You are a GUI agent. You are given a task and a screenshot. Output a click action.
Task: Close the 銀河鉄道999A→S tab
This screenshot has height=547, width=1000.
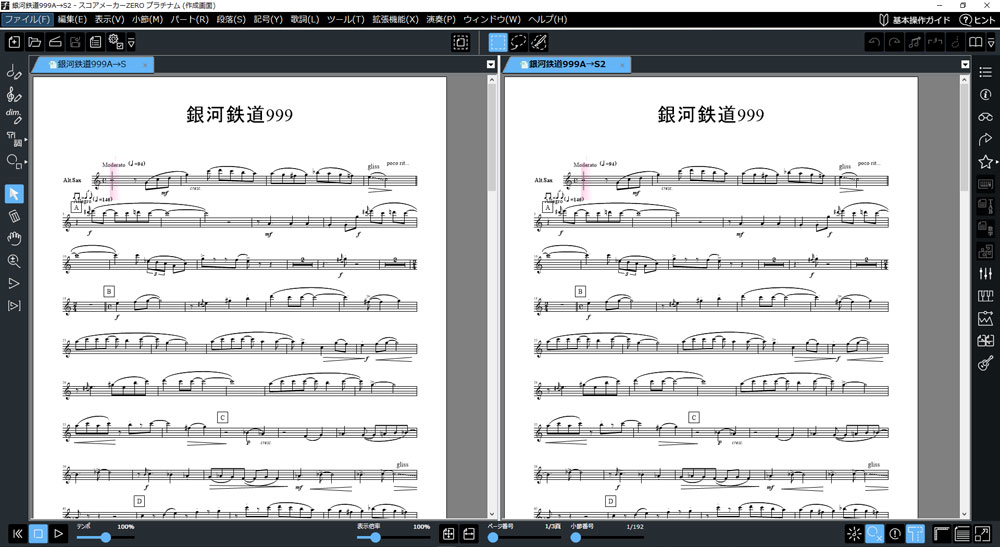[x=145, y=64]
